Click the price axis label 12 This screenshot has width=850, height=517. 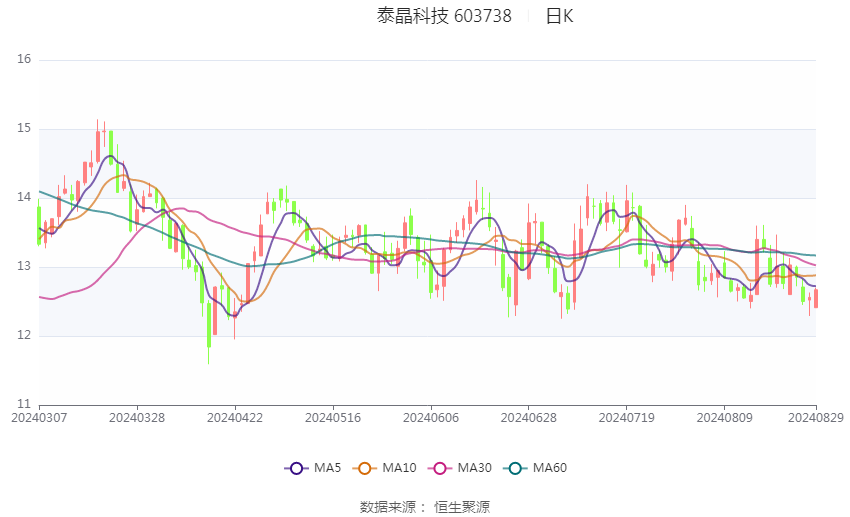24,335
